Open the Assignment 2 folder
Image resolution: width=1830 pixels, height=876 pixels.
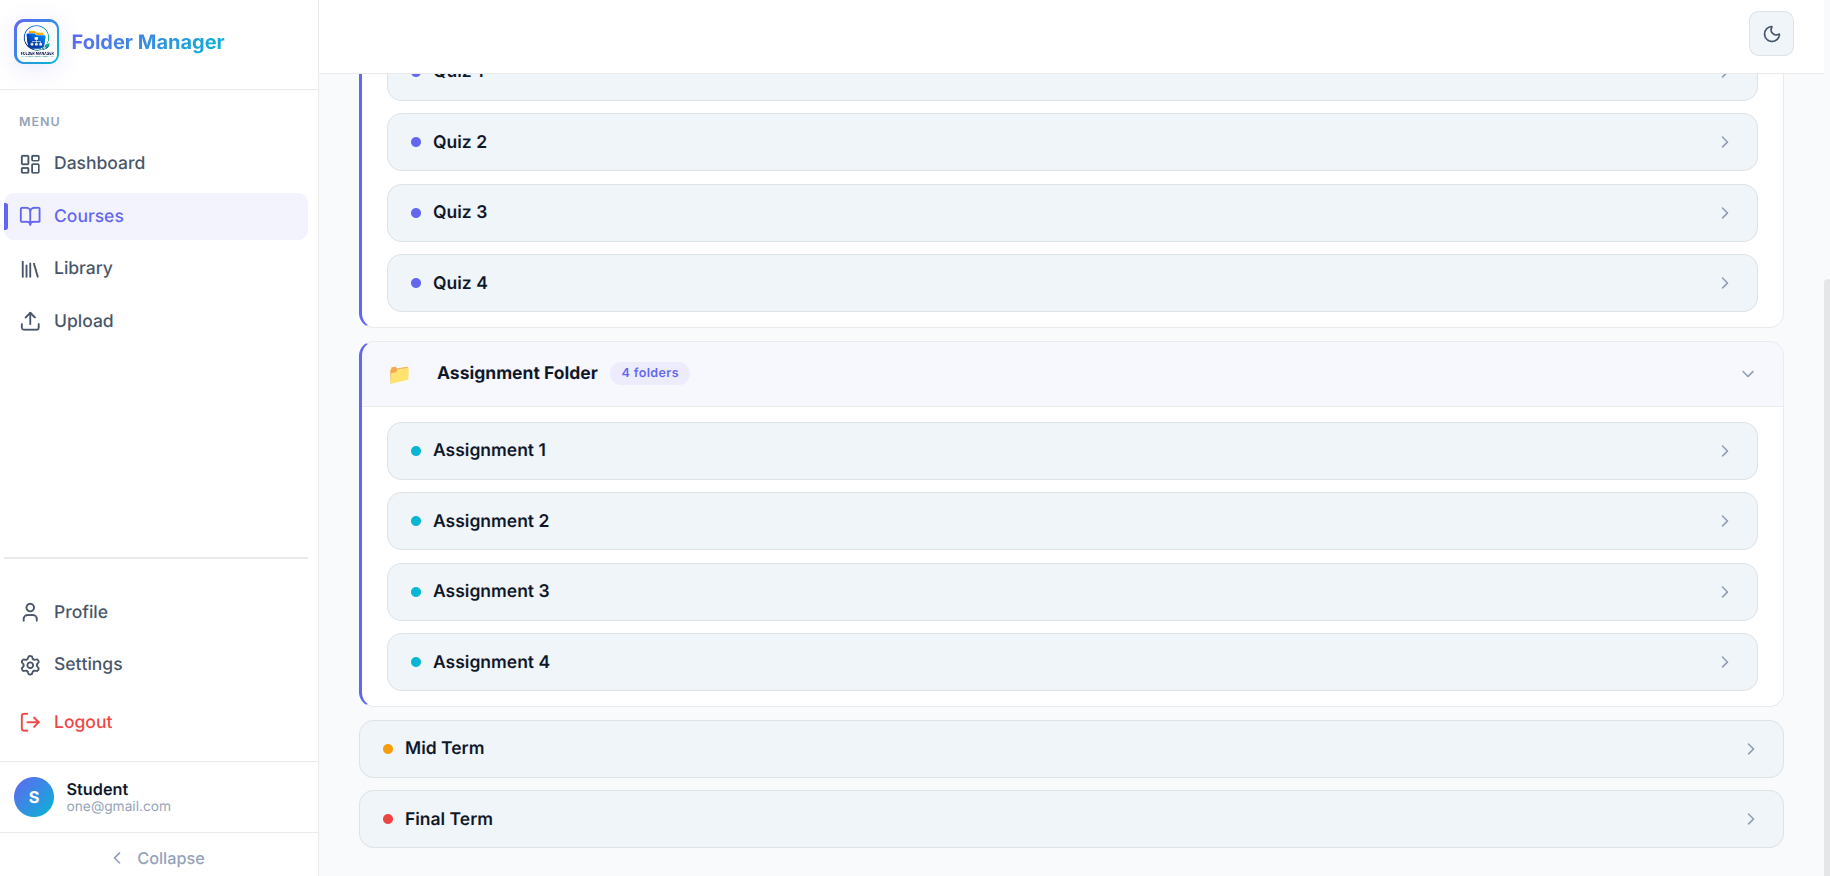(1072, 521)
